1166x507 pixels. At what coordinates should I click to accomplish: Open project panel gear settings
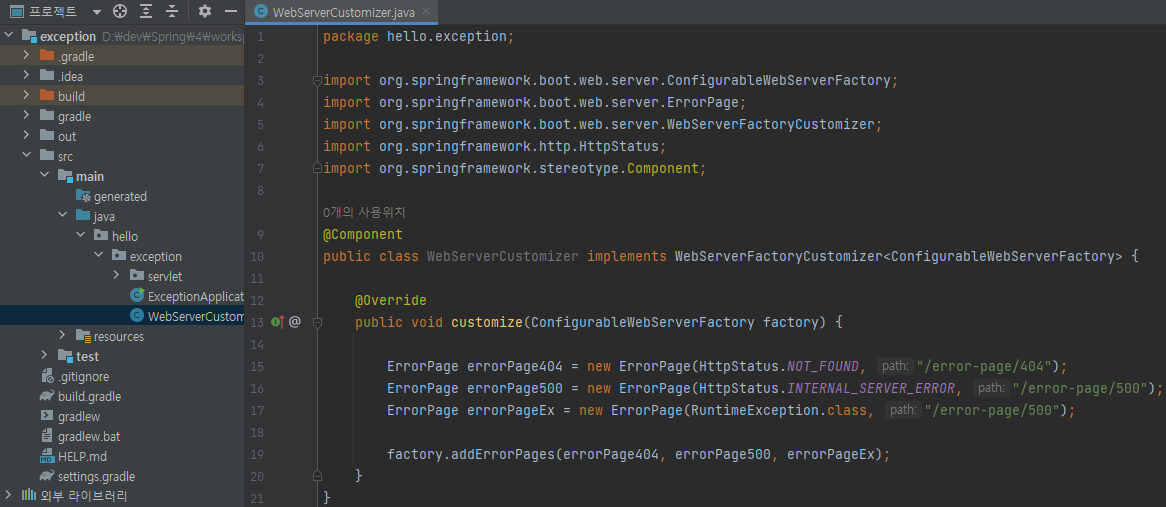point(205,11)
